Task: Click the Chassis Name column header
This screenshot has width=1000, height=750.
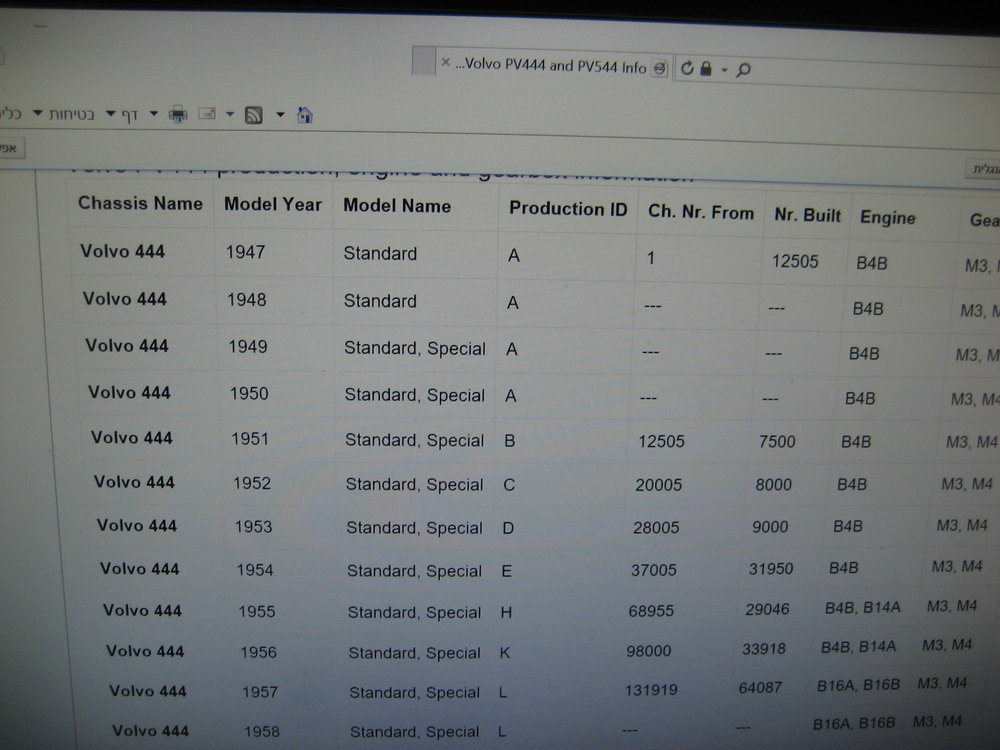Action: point(140,203)
